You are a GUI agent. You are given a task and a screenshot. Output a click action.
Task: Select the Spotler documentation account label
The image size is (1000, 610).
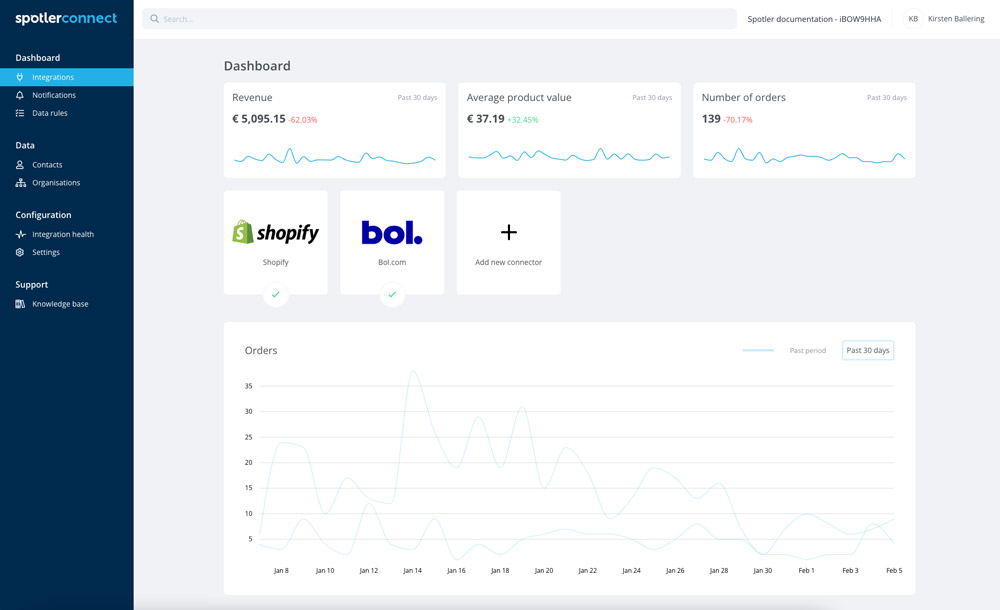[814, 19]
